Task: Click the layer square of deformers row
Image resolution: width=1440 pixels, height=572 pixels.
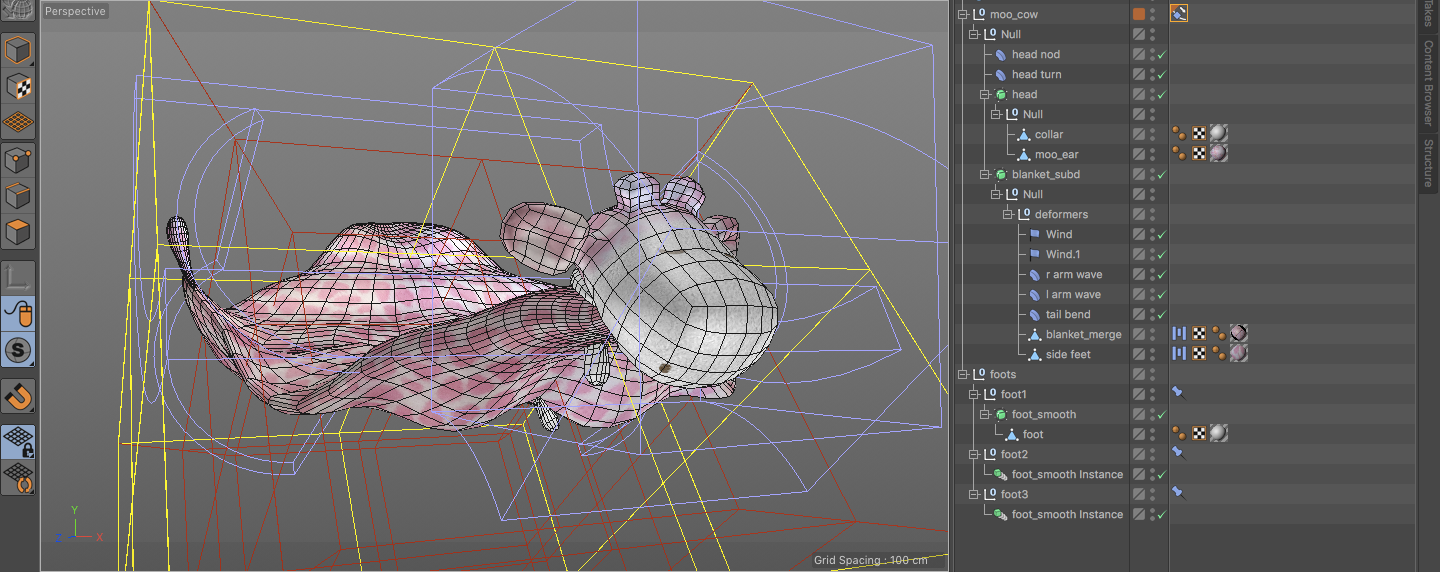Action: coord(1139,214)
